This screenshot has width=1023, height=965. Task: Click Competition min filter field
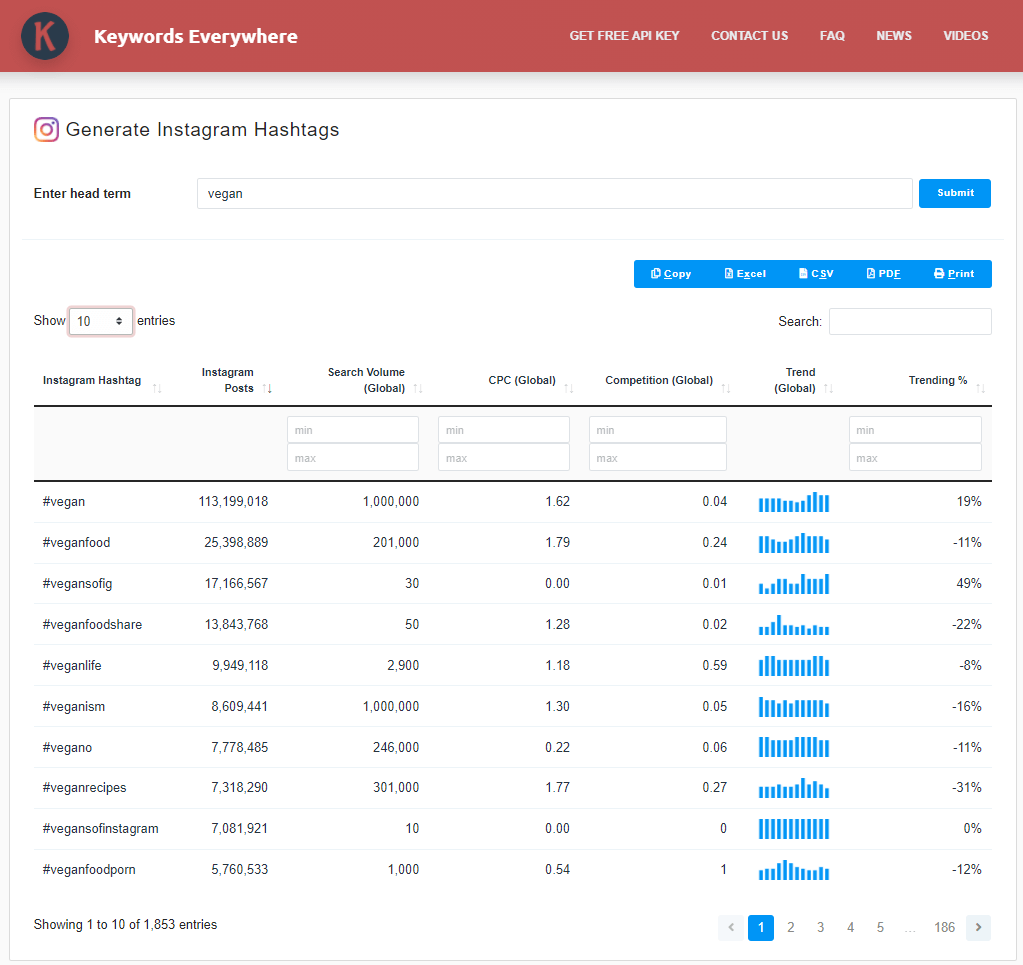coord(658,430)
